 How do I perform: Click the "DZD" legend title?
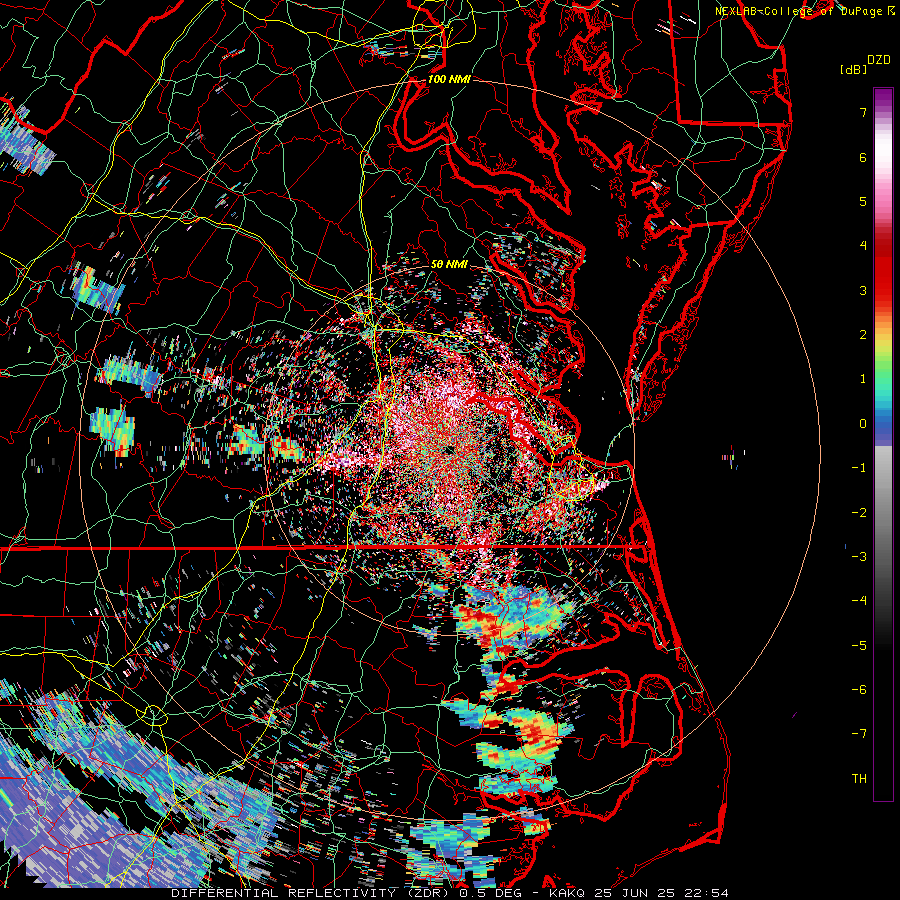[878, 60]
